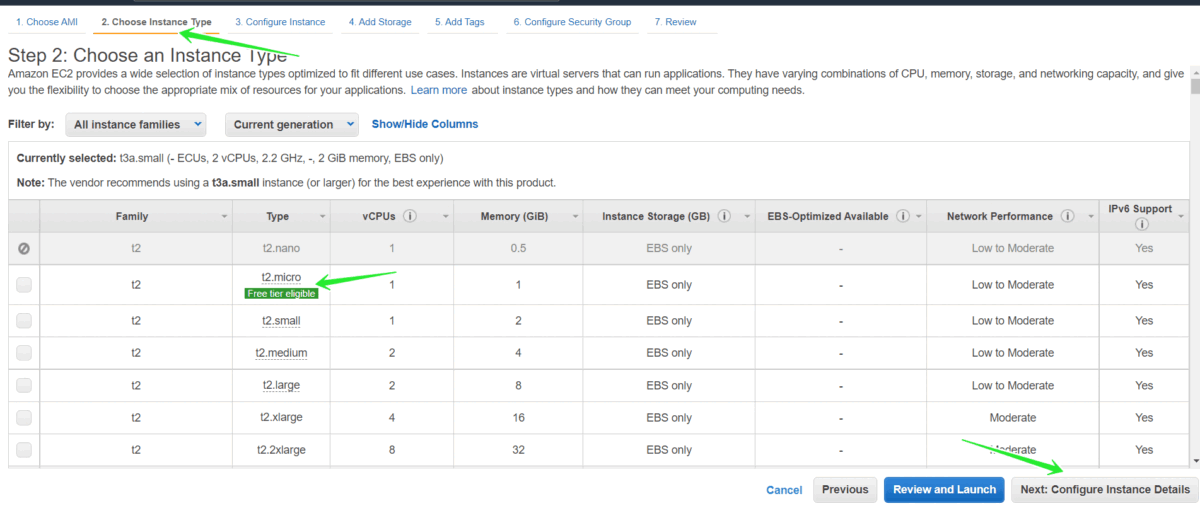This screenshot has height=506, width=1200.
Task: Switch to the 6. Configure Security Group tab
Action: point(572,22)
